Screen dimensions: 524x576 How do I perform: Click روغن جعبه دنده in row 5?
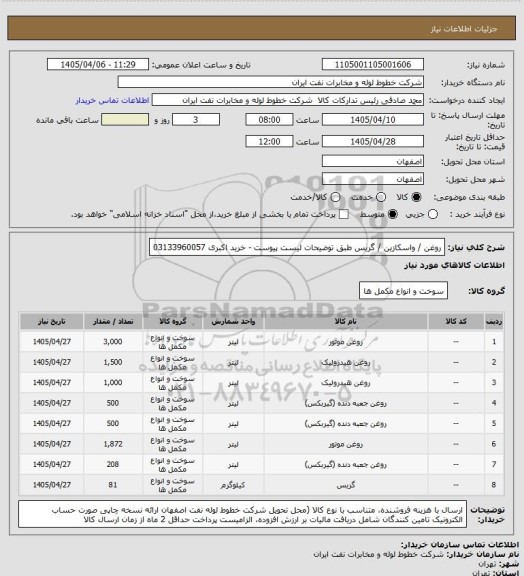(x=346, y=424)
